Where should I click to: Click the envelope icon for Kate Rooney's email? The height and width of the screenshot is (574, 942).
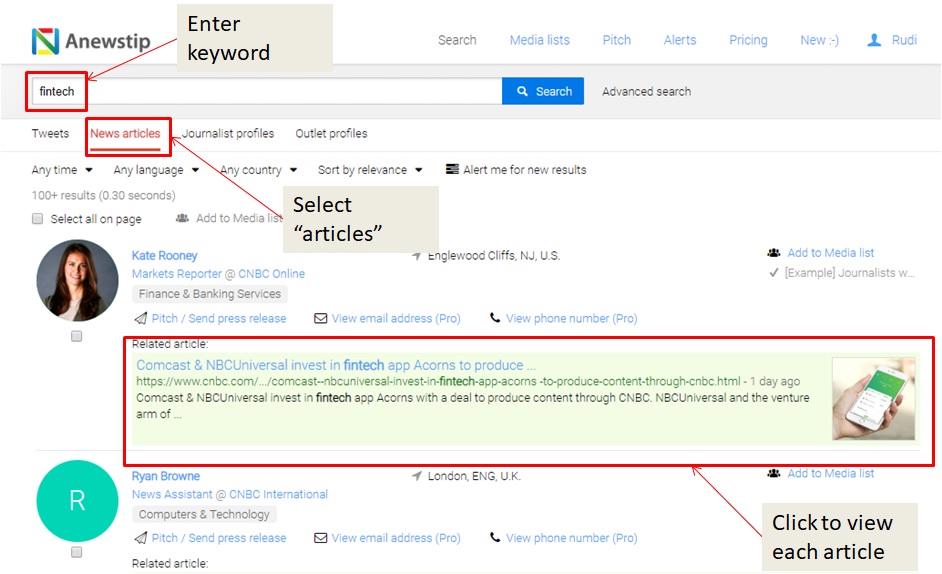[321, 318]
